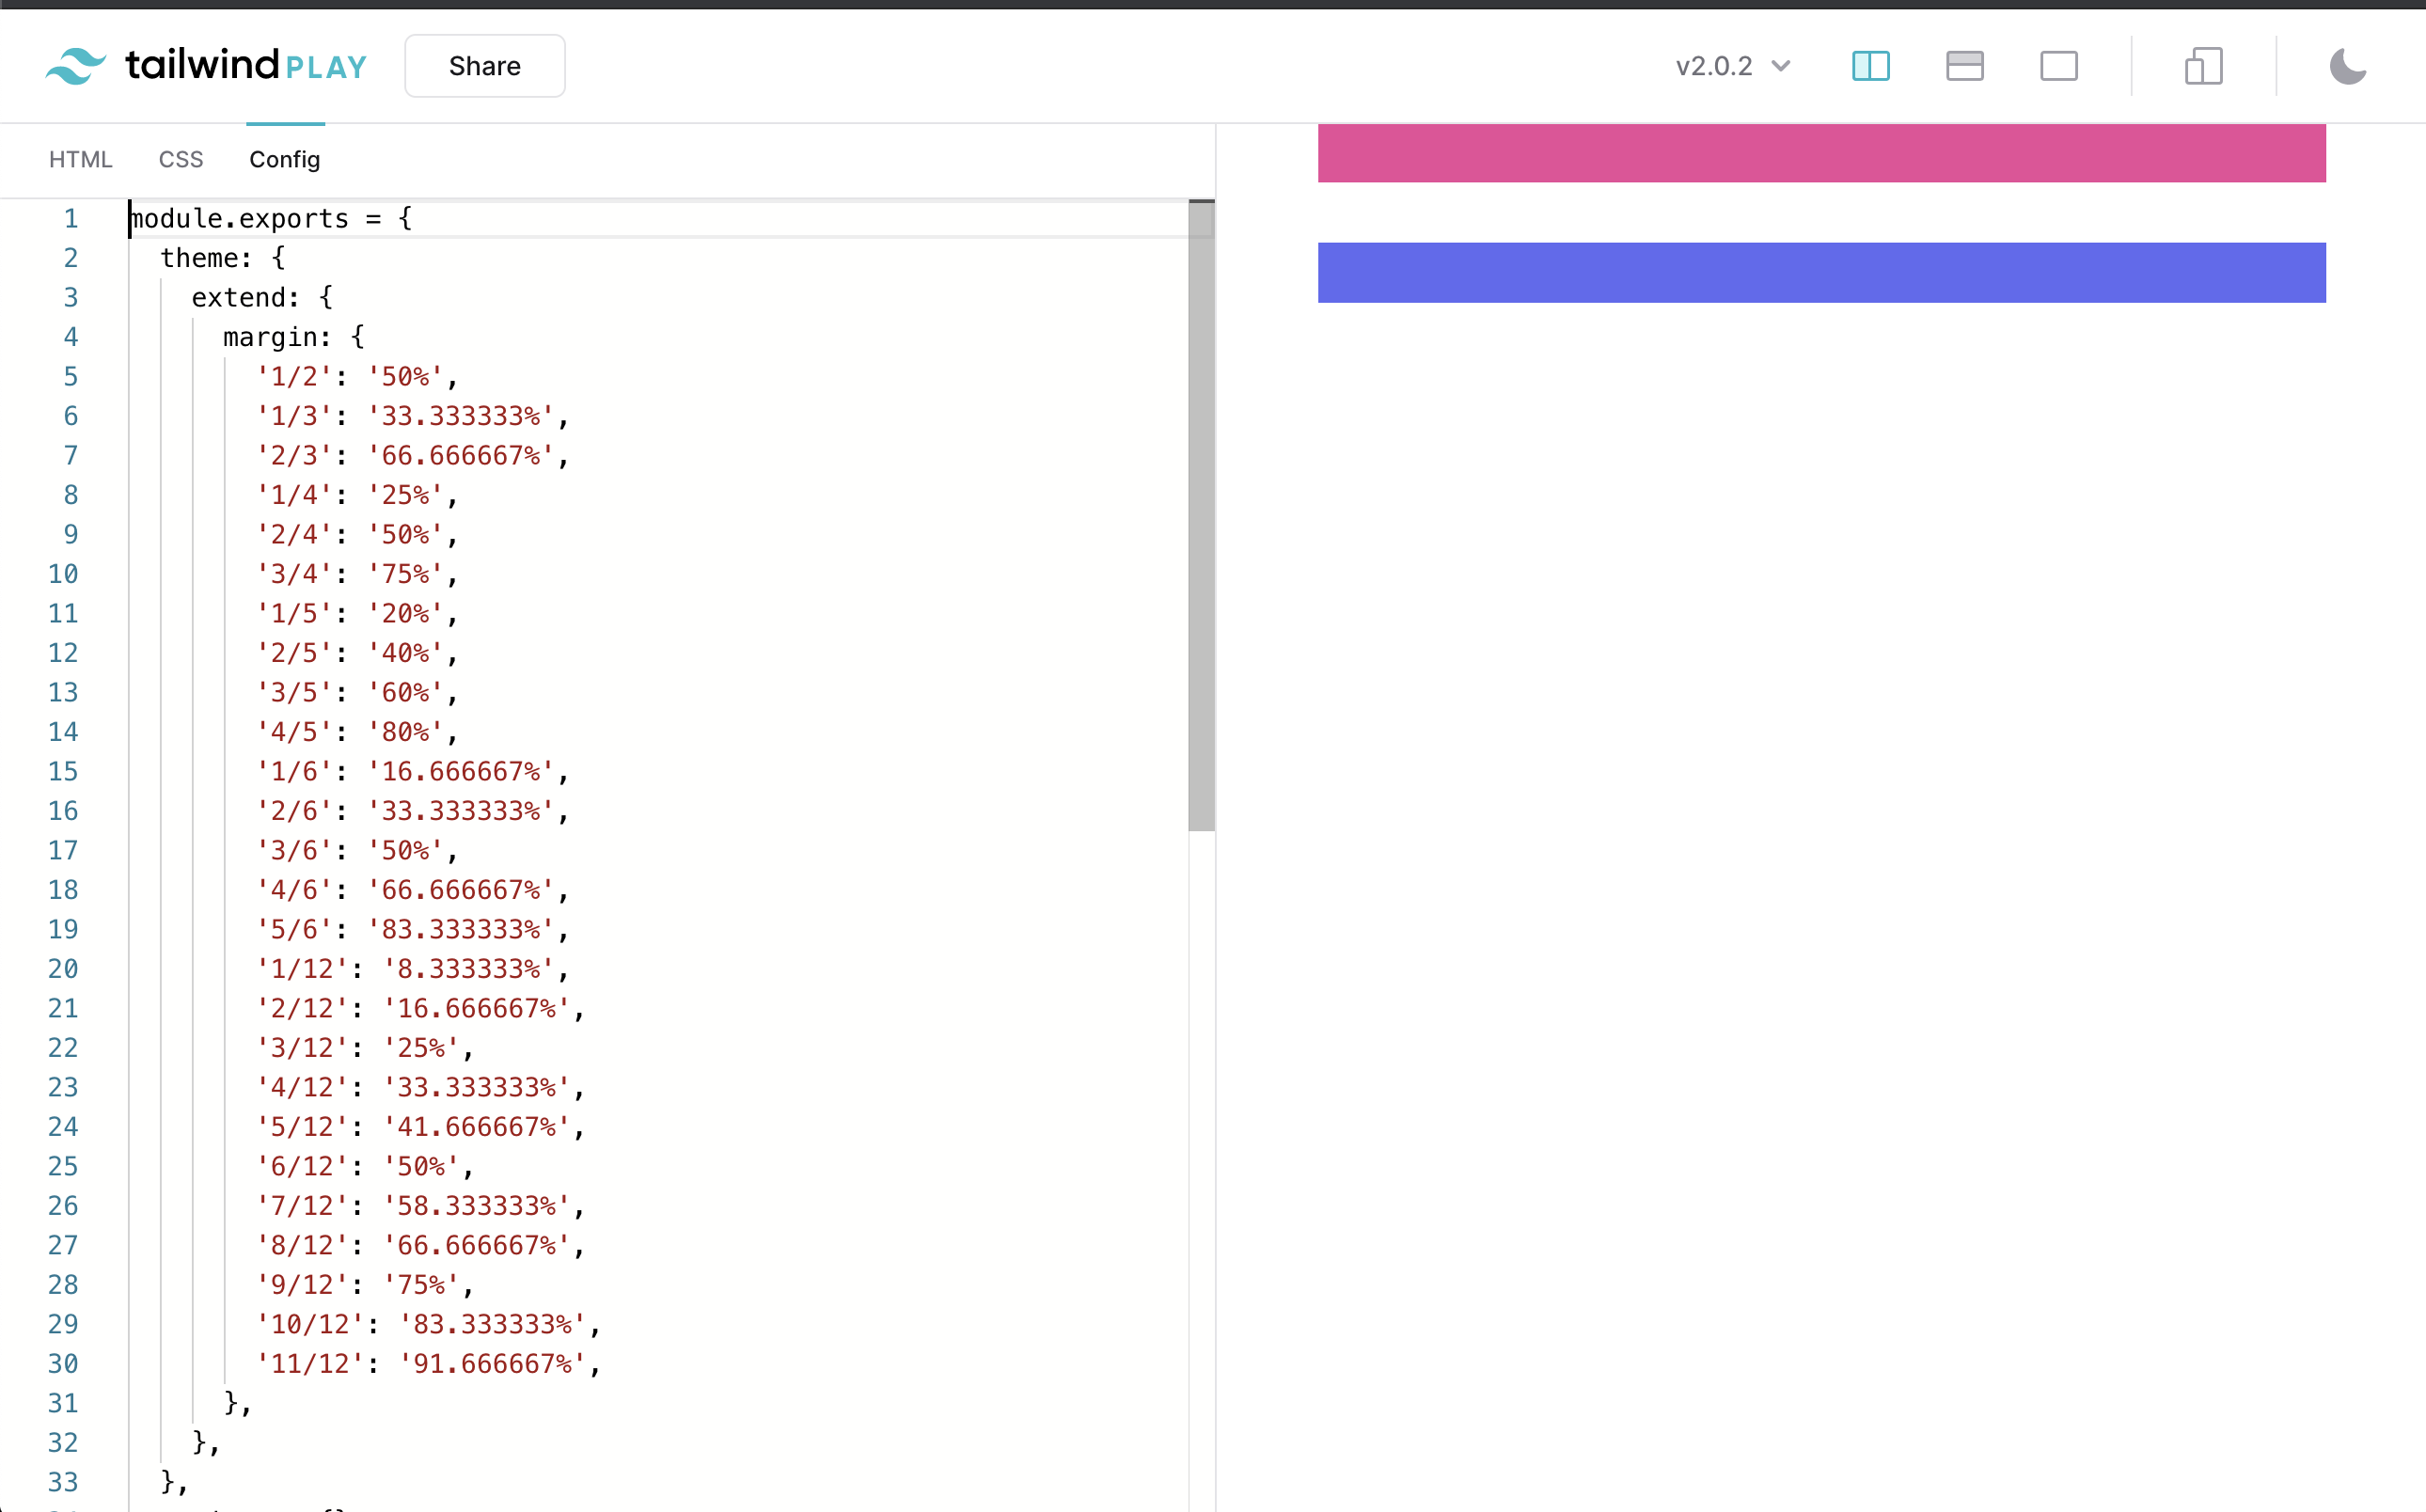Click 'margin: {' on line 4
The image size is (2426, 1512).
294,337
